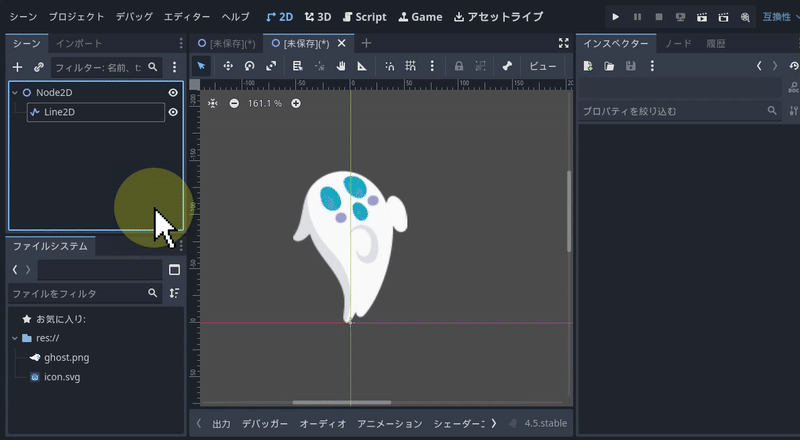Open the デバッグ menu
Image resolution: width=800 pixels, height=440 pixels.
134,17
